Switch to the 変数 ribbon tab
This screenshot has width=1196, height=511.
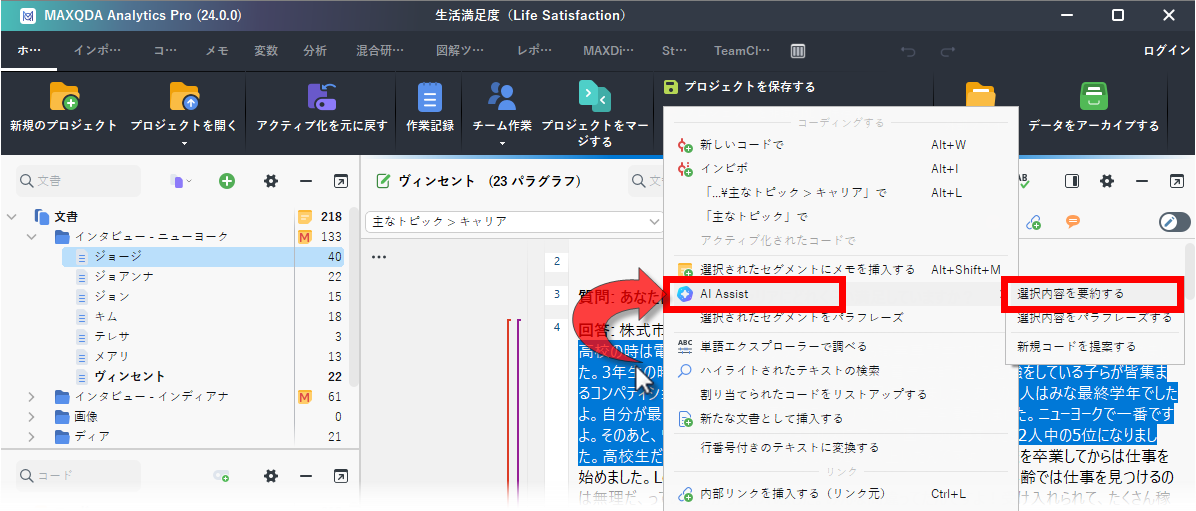[266, 51]
